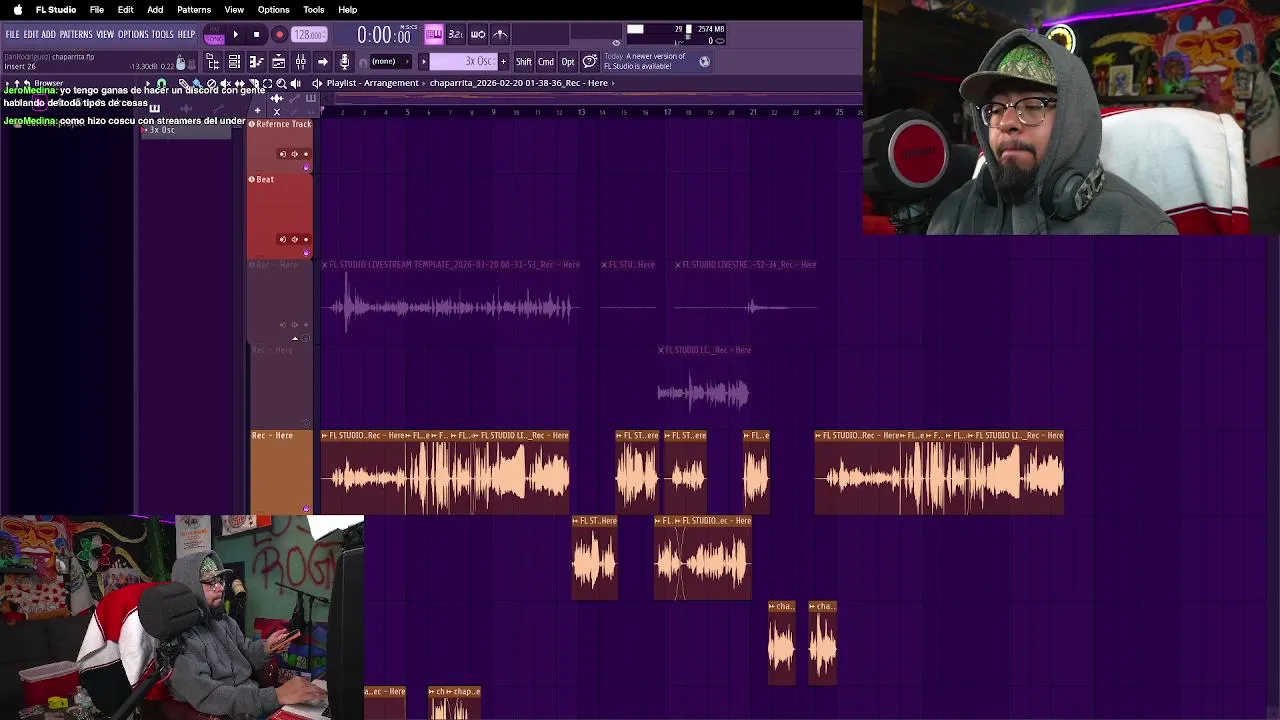Open the FL STUDIO LIVESTREAM TEMPLATE clip menu
This screenshot has width=1280, height=720.
click(x=324, y=265)
